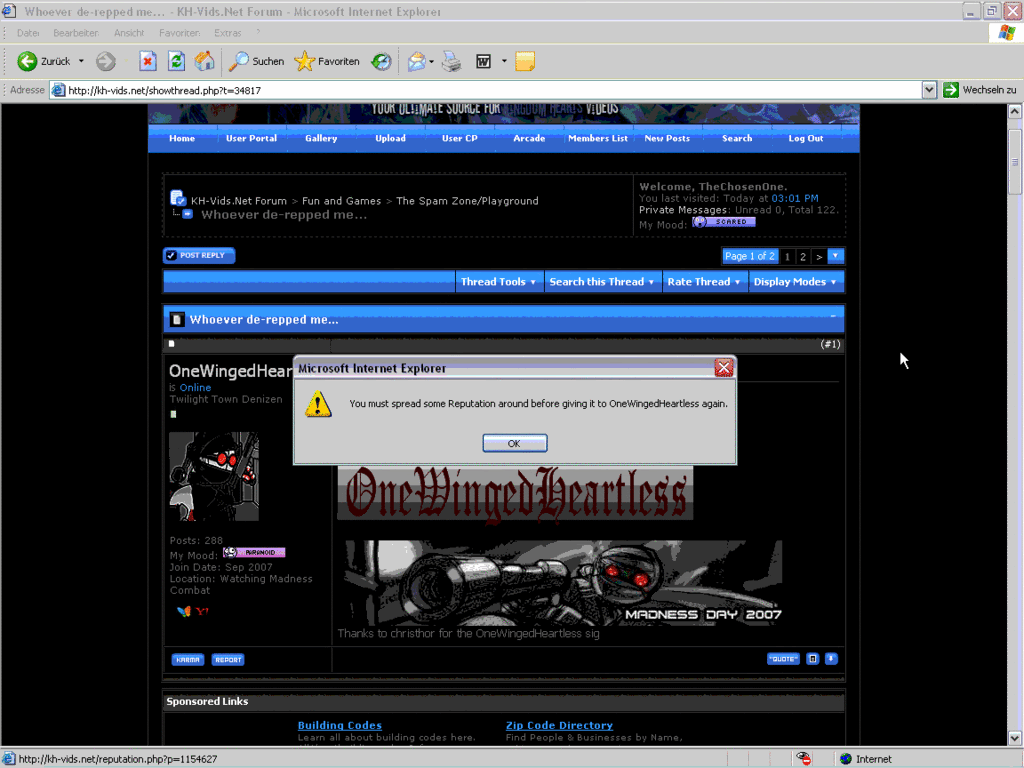Open Display Modes dropdown
The image size is (1024, 768).
coord(795,281)
